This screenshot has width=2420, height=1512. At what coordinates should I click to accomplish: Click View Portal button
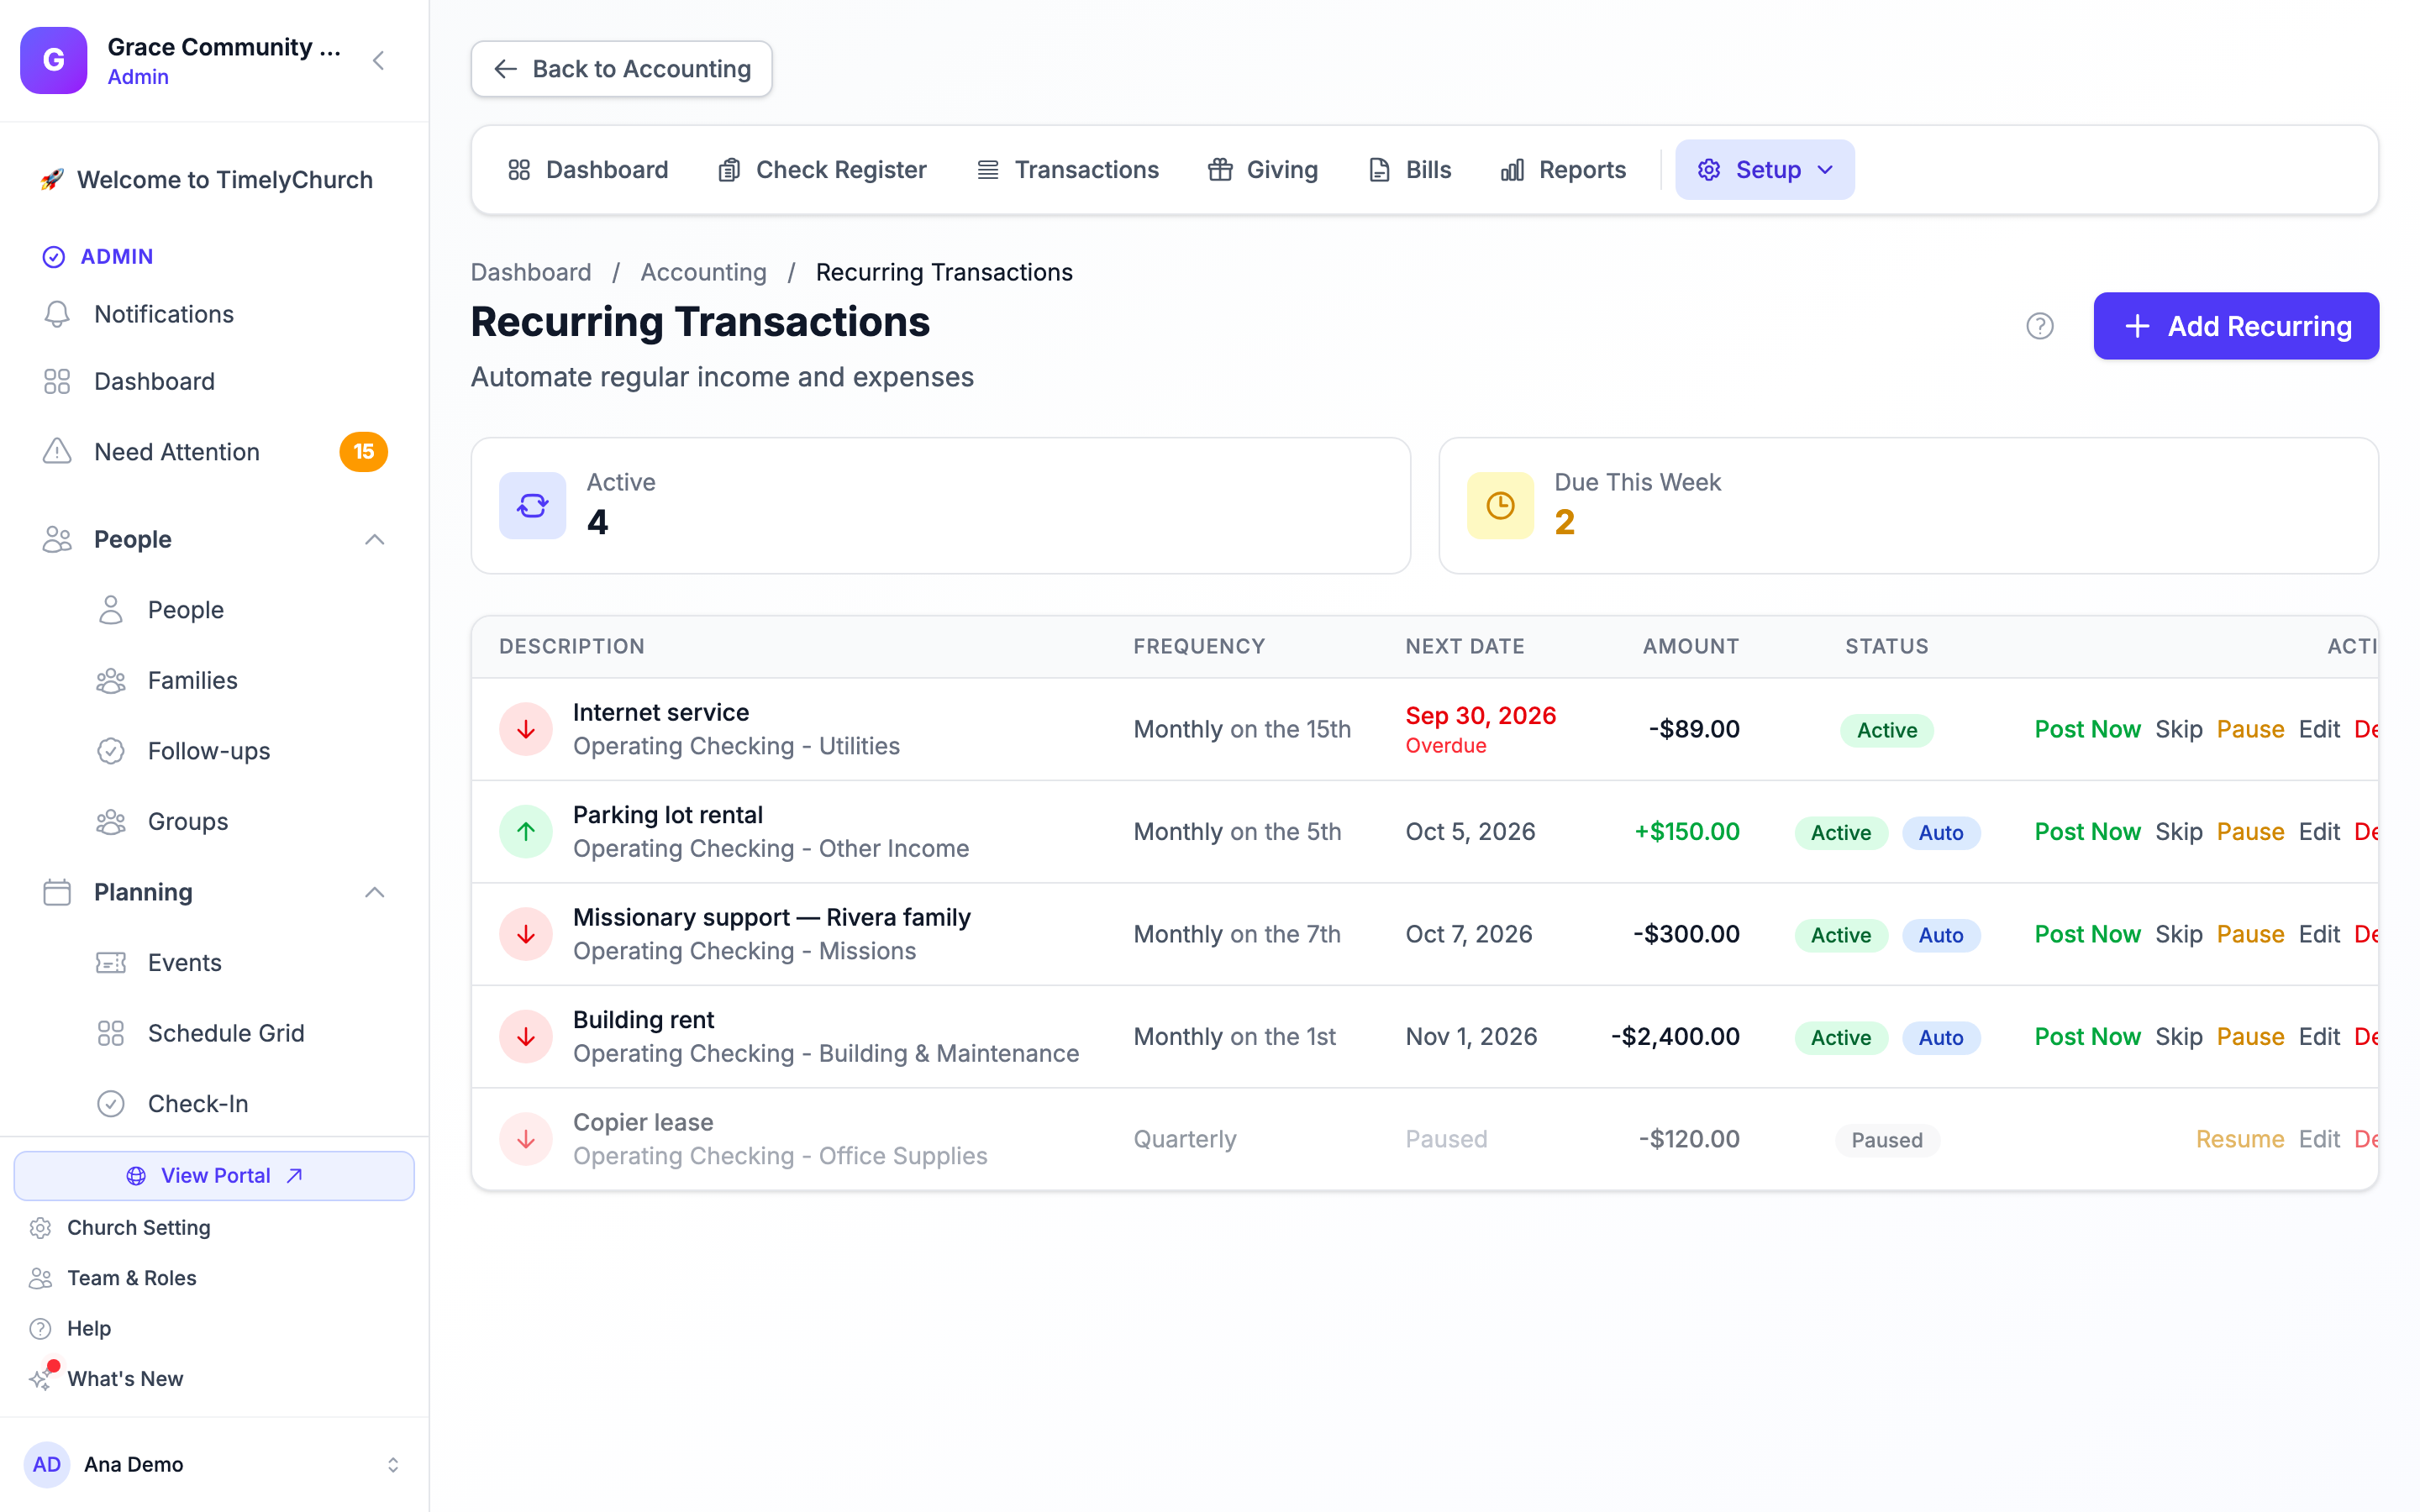pyautogui.click(x=214, y=1175)
